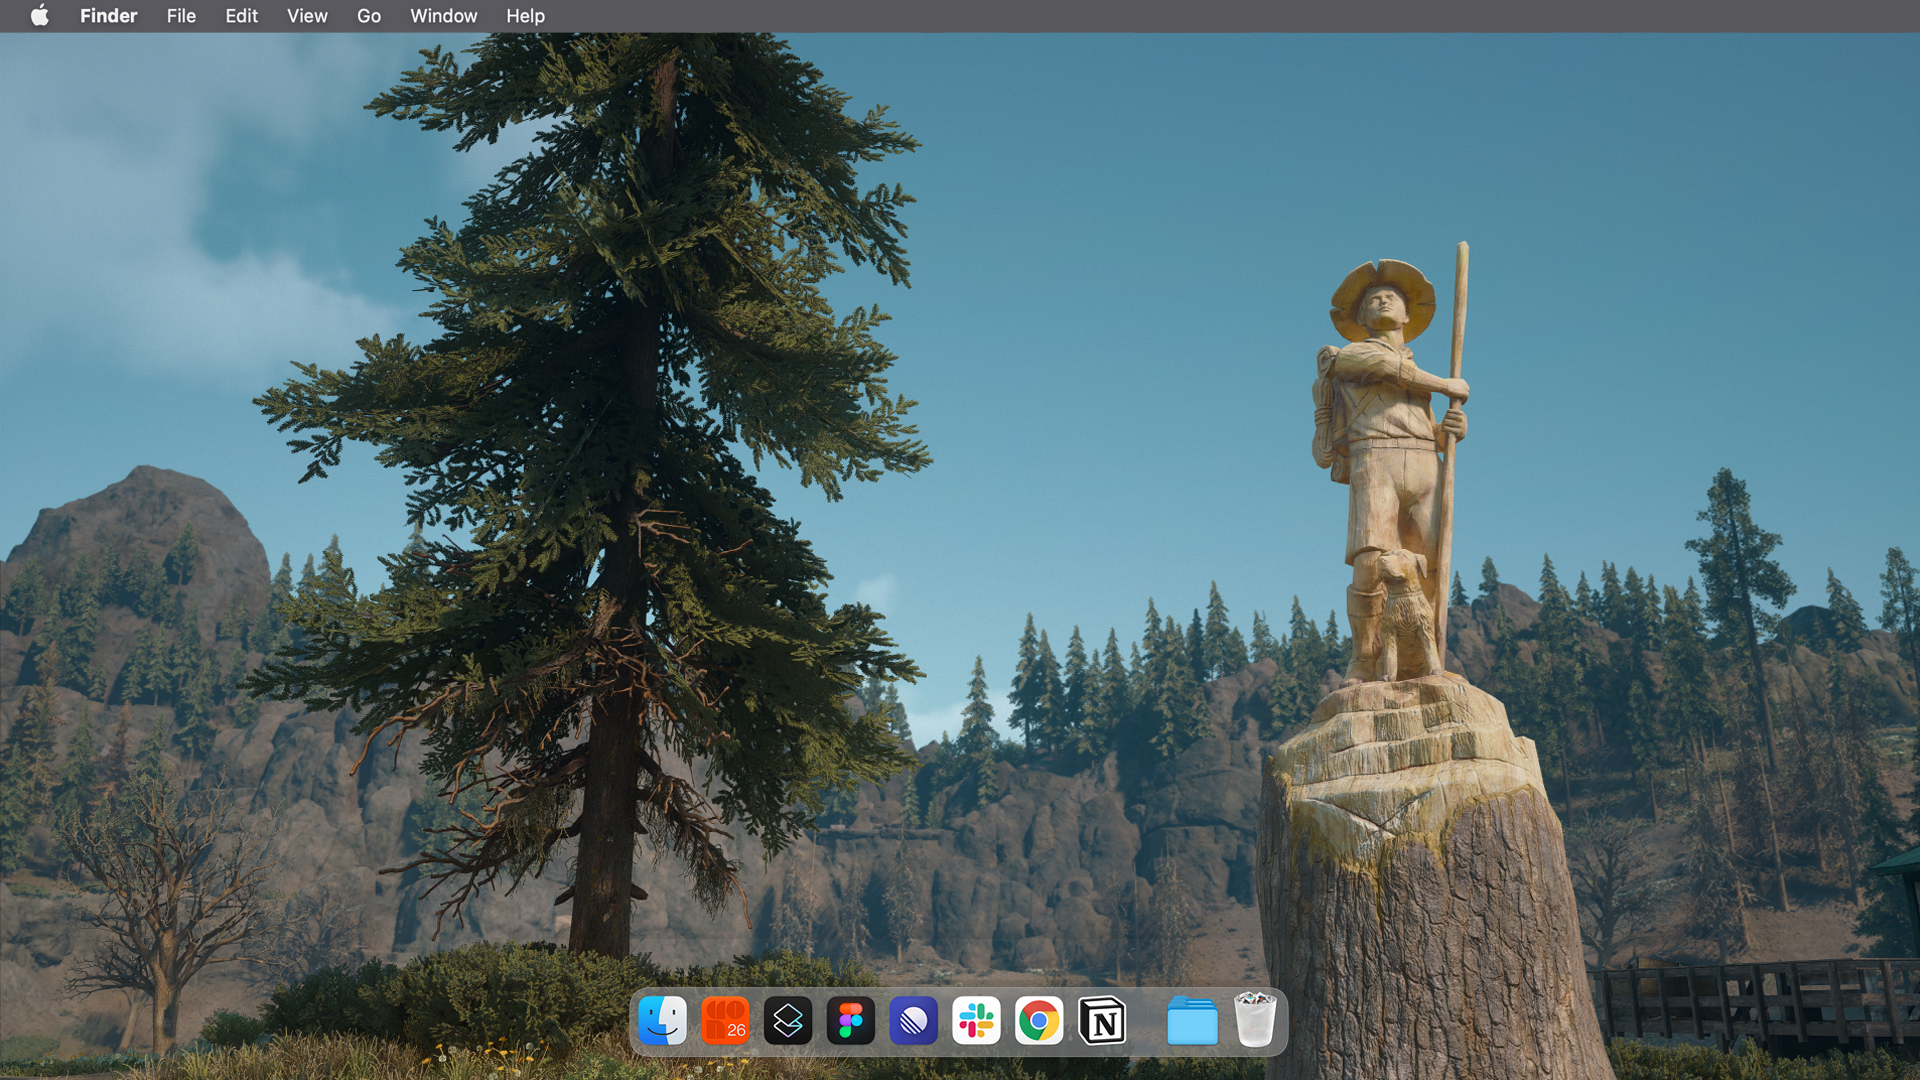
Task: Click the dock divider beside the folder stack
Action: pyautogui.click(x=1147, y=1022)
